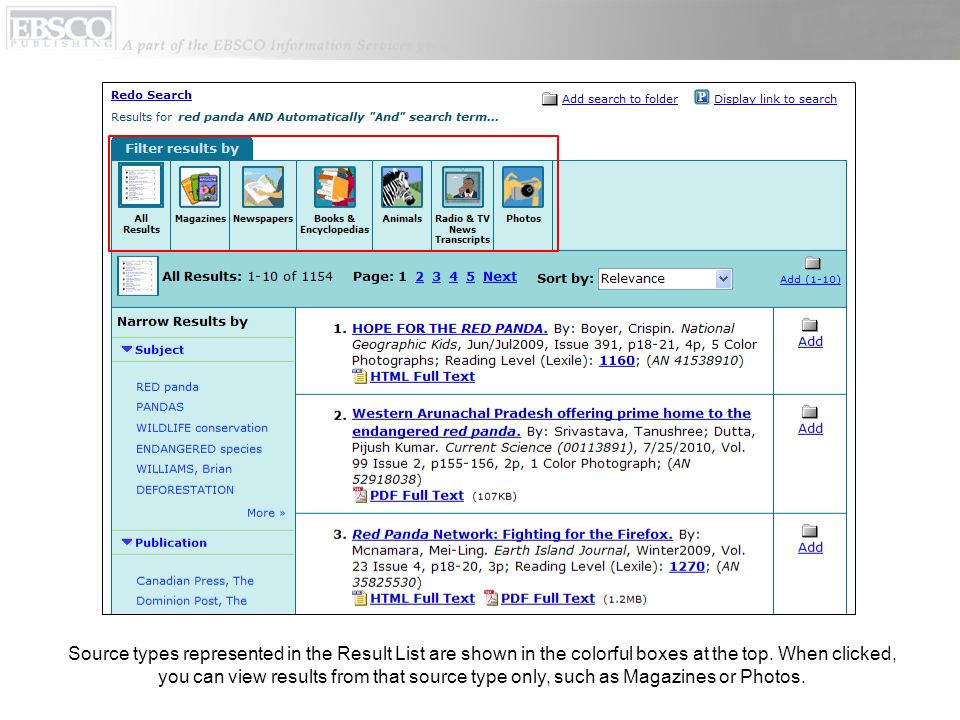This screenshot has height=720, width=960.
Task: Filter results by Newspapers icon
Action: click(263, 187)
